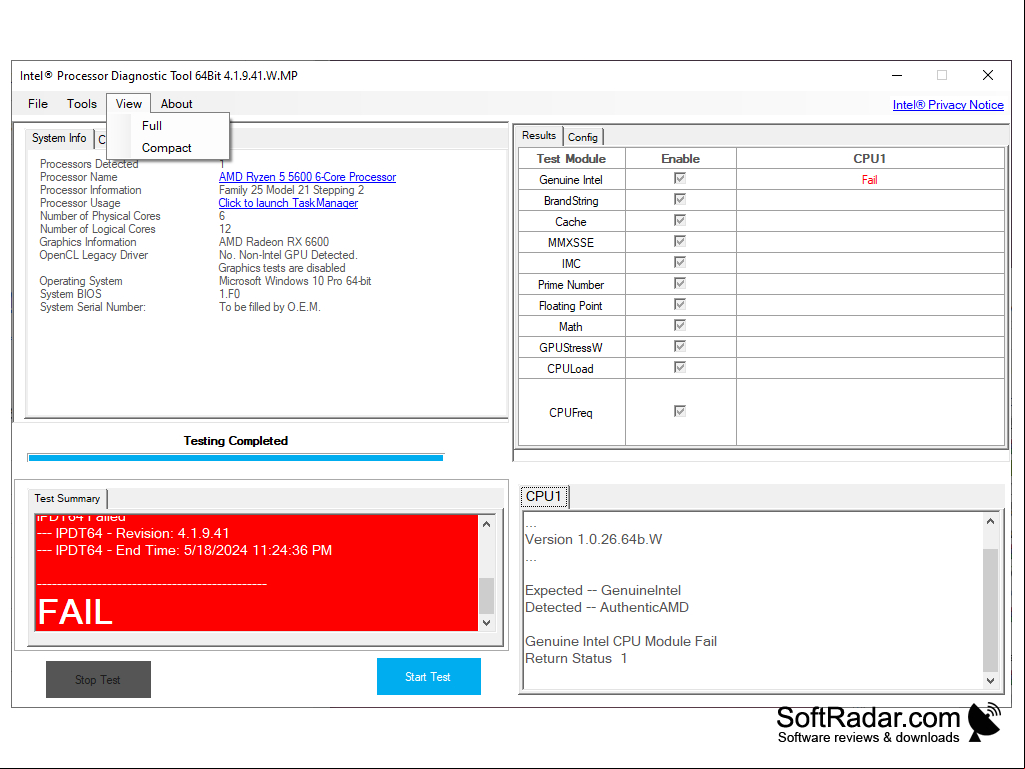
Task: Click the Detected -- AuthenticAMD log line
Action: click(x=607, y=607)
